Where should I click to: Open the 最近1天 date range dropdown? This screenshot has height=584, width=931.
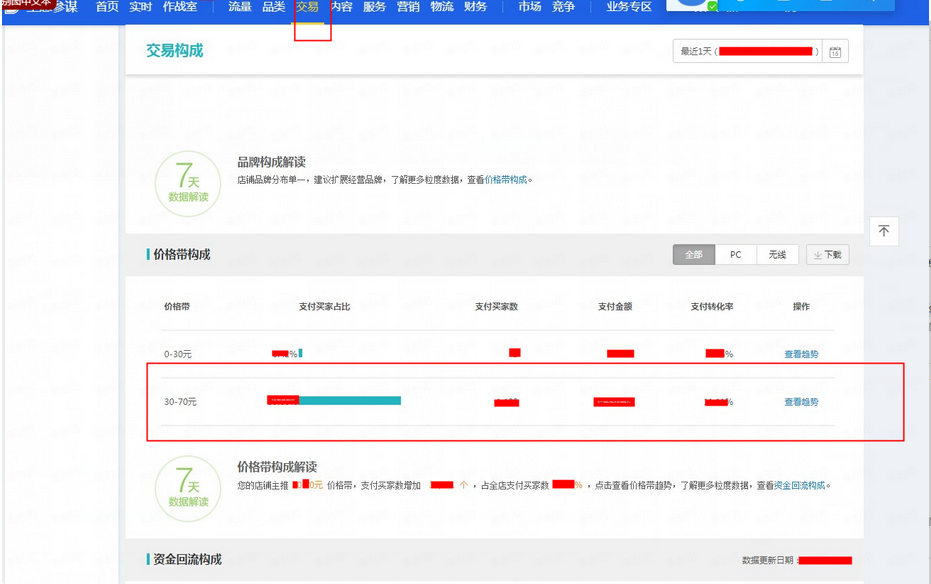pyautogui.click(x=748, y=52)
